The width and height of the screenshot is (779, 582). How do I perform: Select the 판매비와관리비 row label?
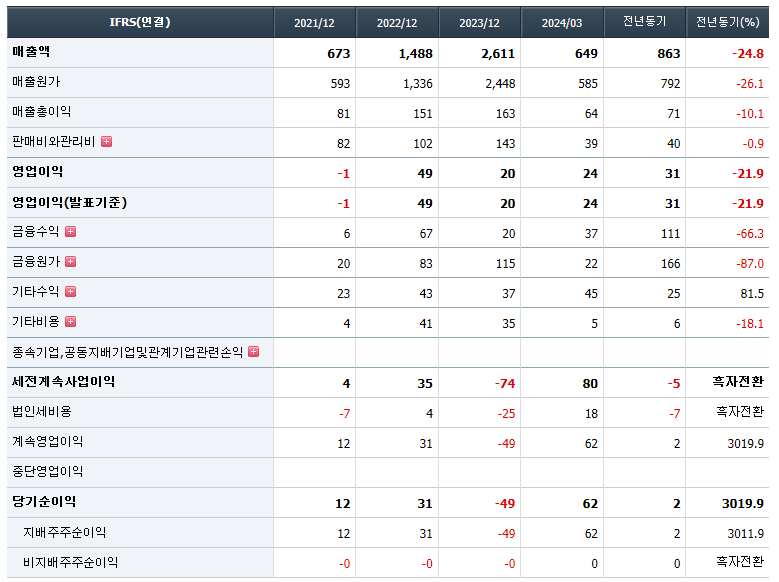[x=53, y=142]
